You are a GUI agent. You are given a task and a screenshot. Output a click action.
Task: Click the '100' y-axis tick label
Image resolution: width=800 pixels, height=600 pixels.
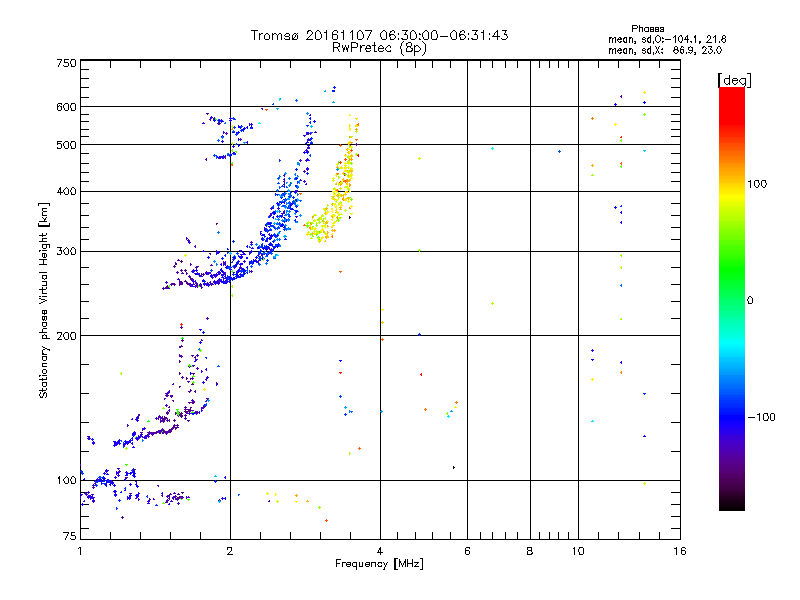66,480
